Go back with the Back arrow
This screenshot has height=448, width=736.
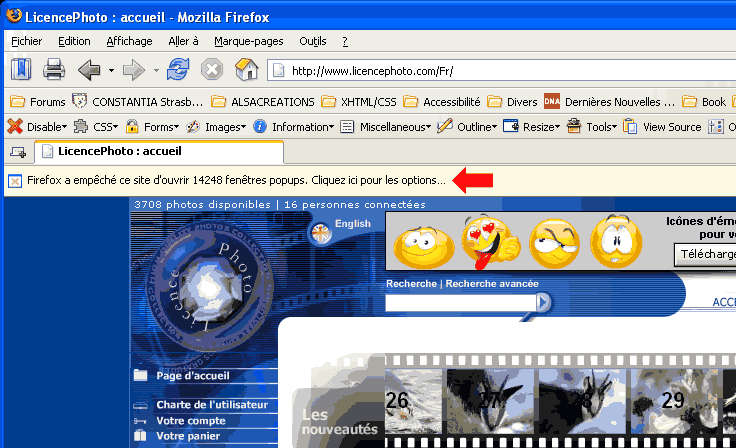point(89,70)
